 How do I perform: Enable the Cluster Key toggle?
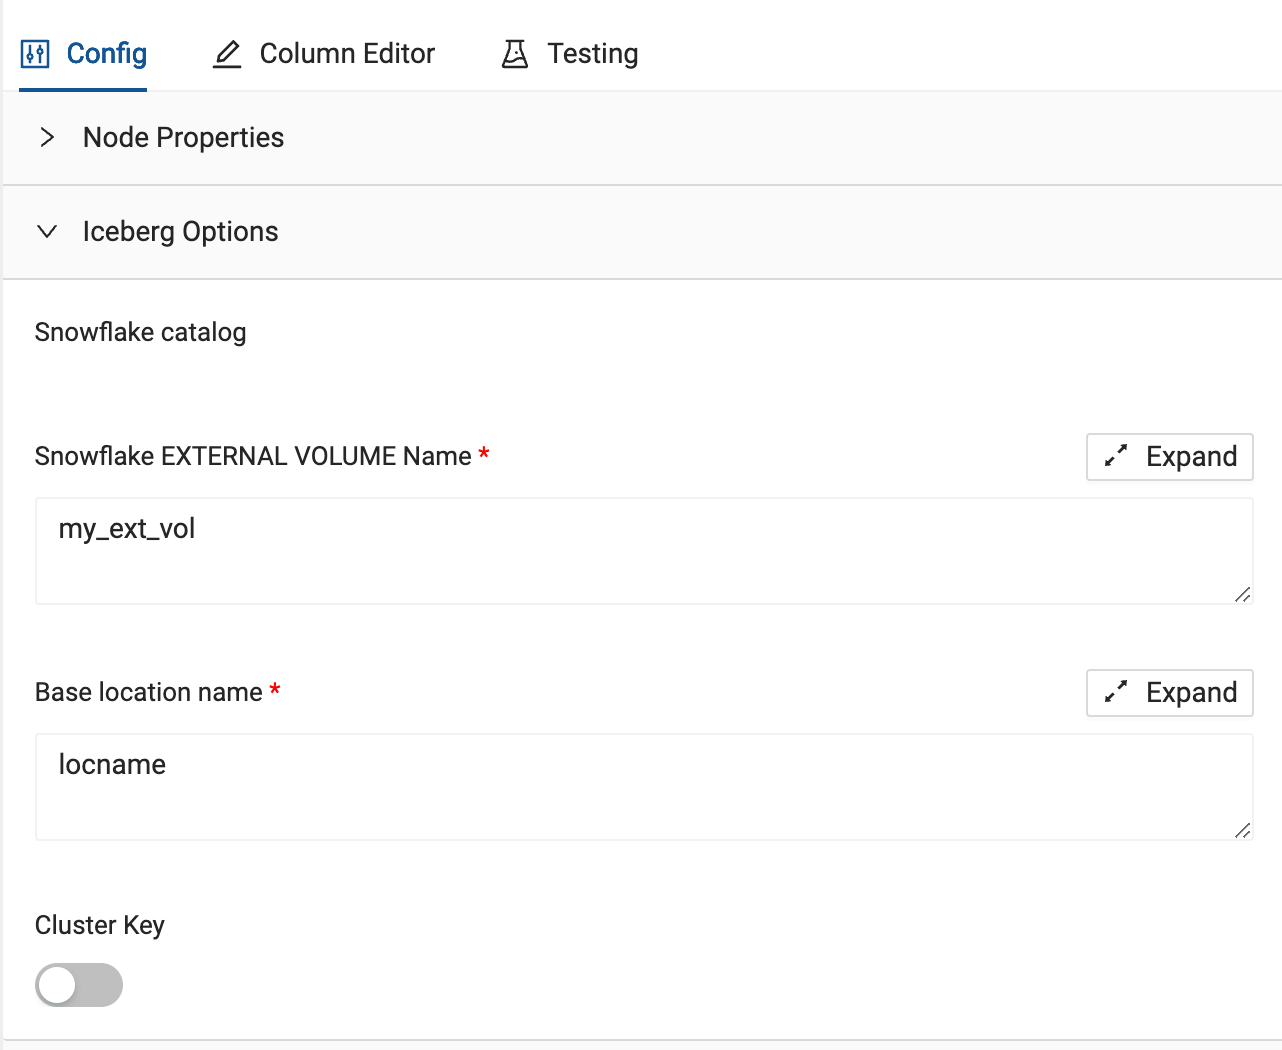click(x=79, y=985)
